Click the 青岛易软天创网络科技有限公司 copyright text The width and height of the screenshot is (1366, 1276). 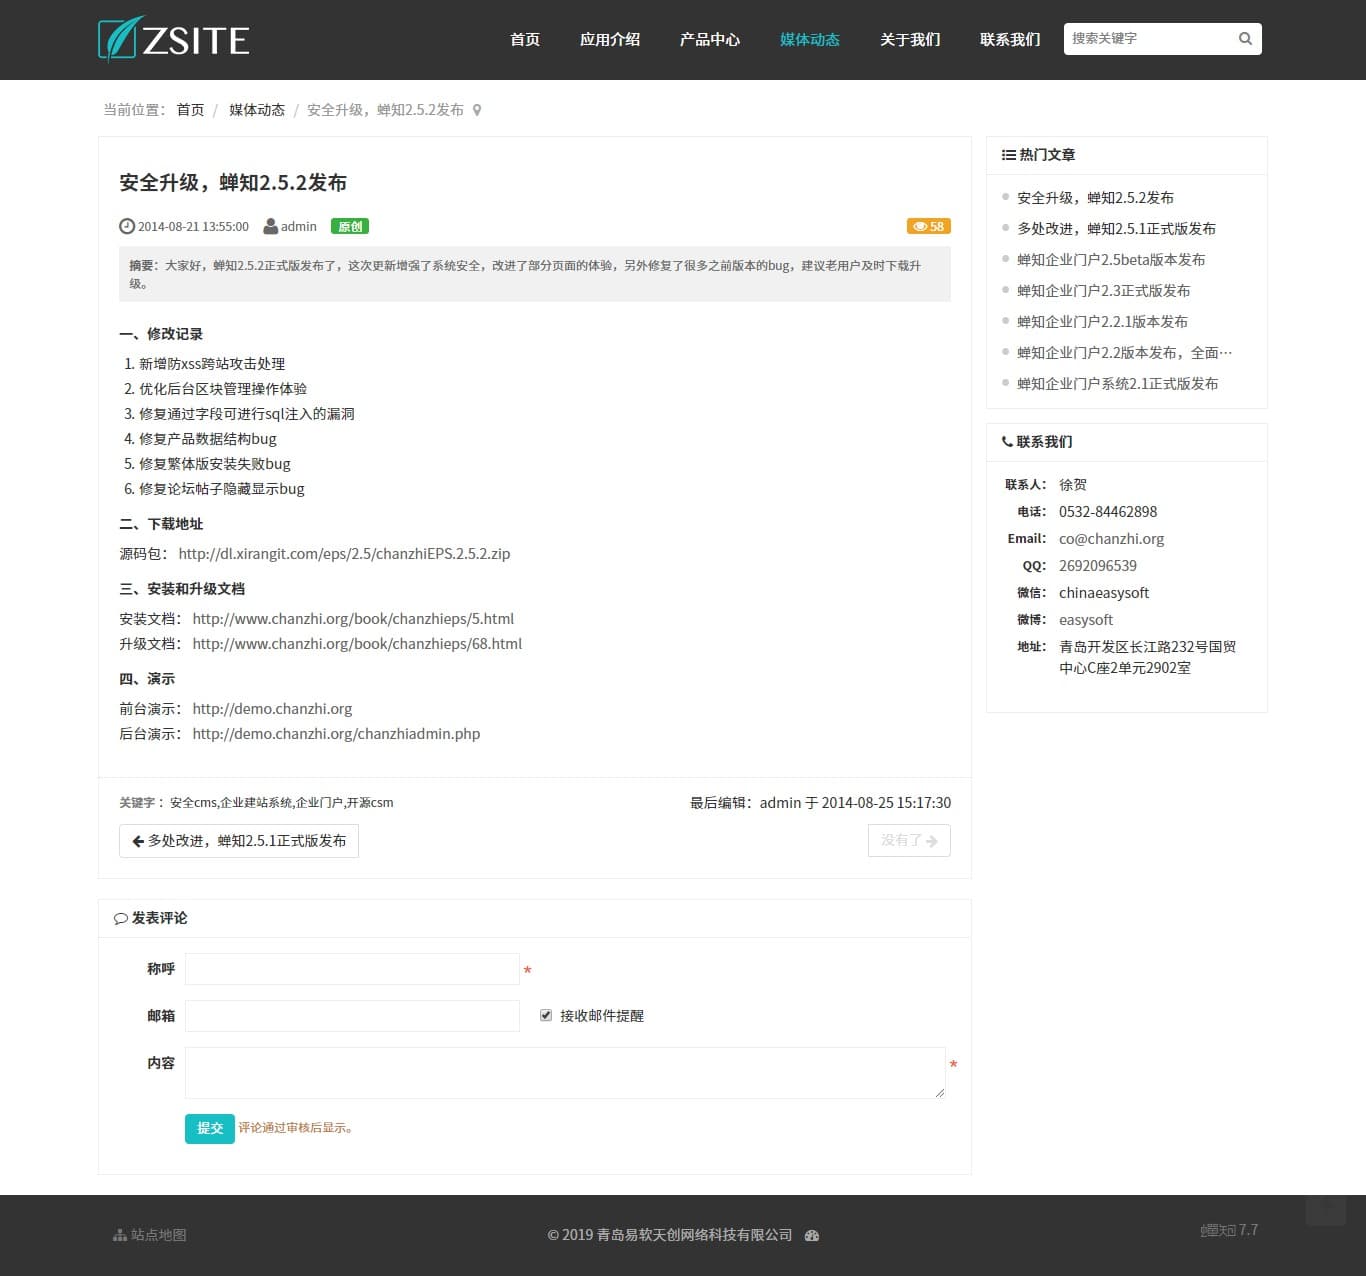pos(694,1235)
